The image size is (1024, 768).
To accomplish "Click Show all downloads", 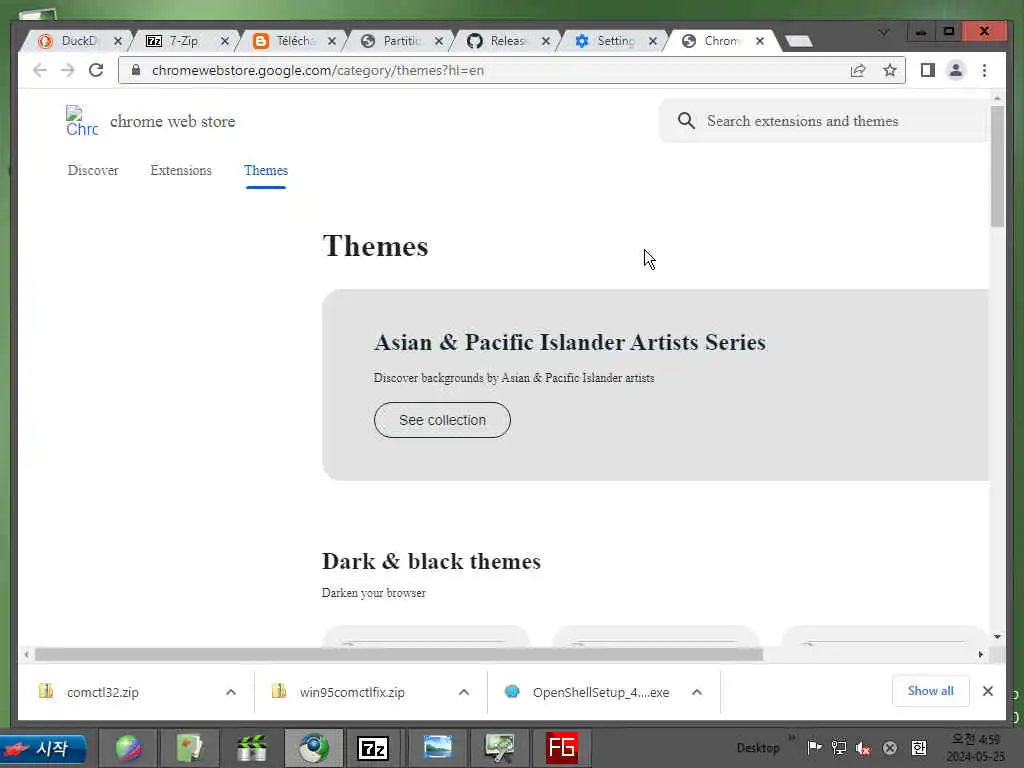I will click(930, 691).
